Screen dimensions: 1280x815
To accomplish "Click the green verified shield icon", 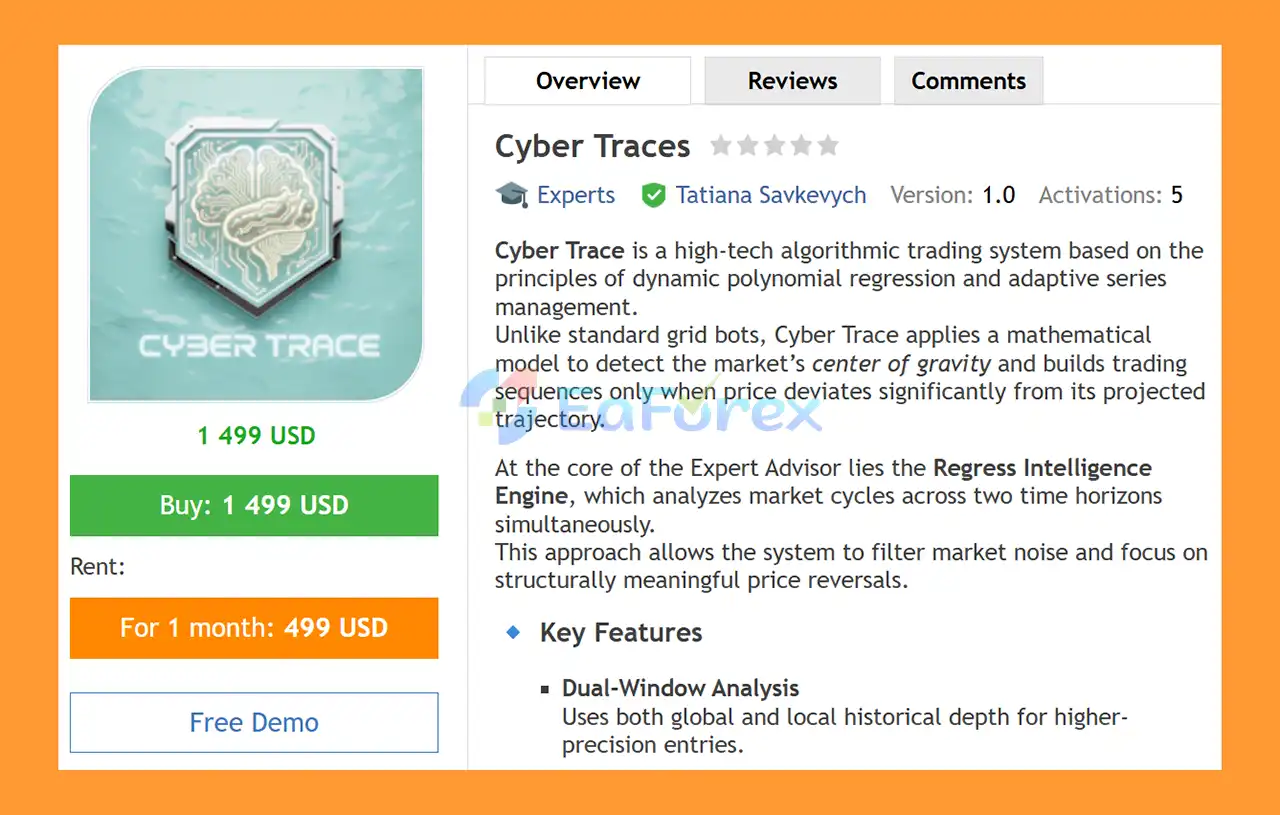I will 654,195.
